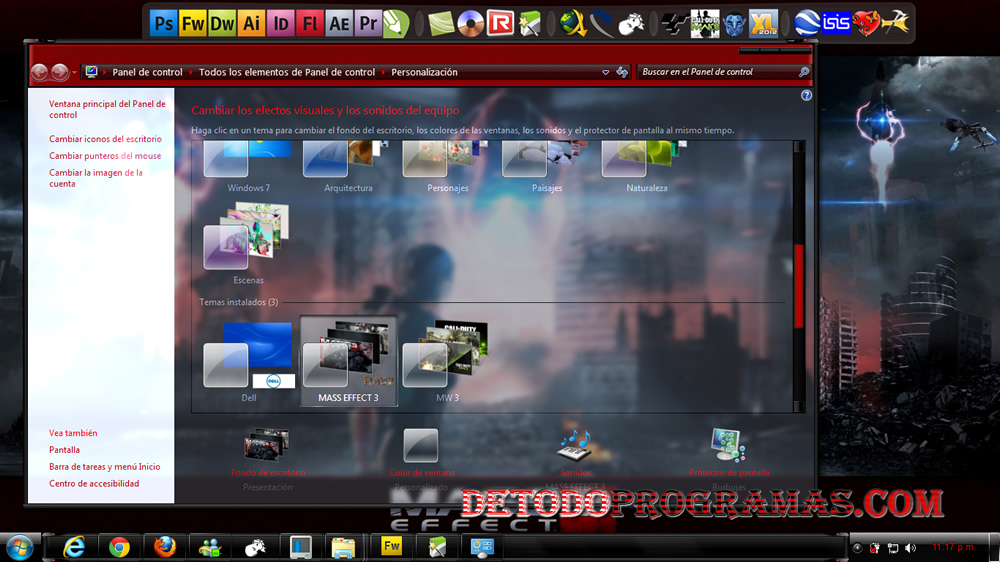Click the volume speaker tray icon
1000x562 pixels.
911,548
